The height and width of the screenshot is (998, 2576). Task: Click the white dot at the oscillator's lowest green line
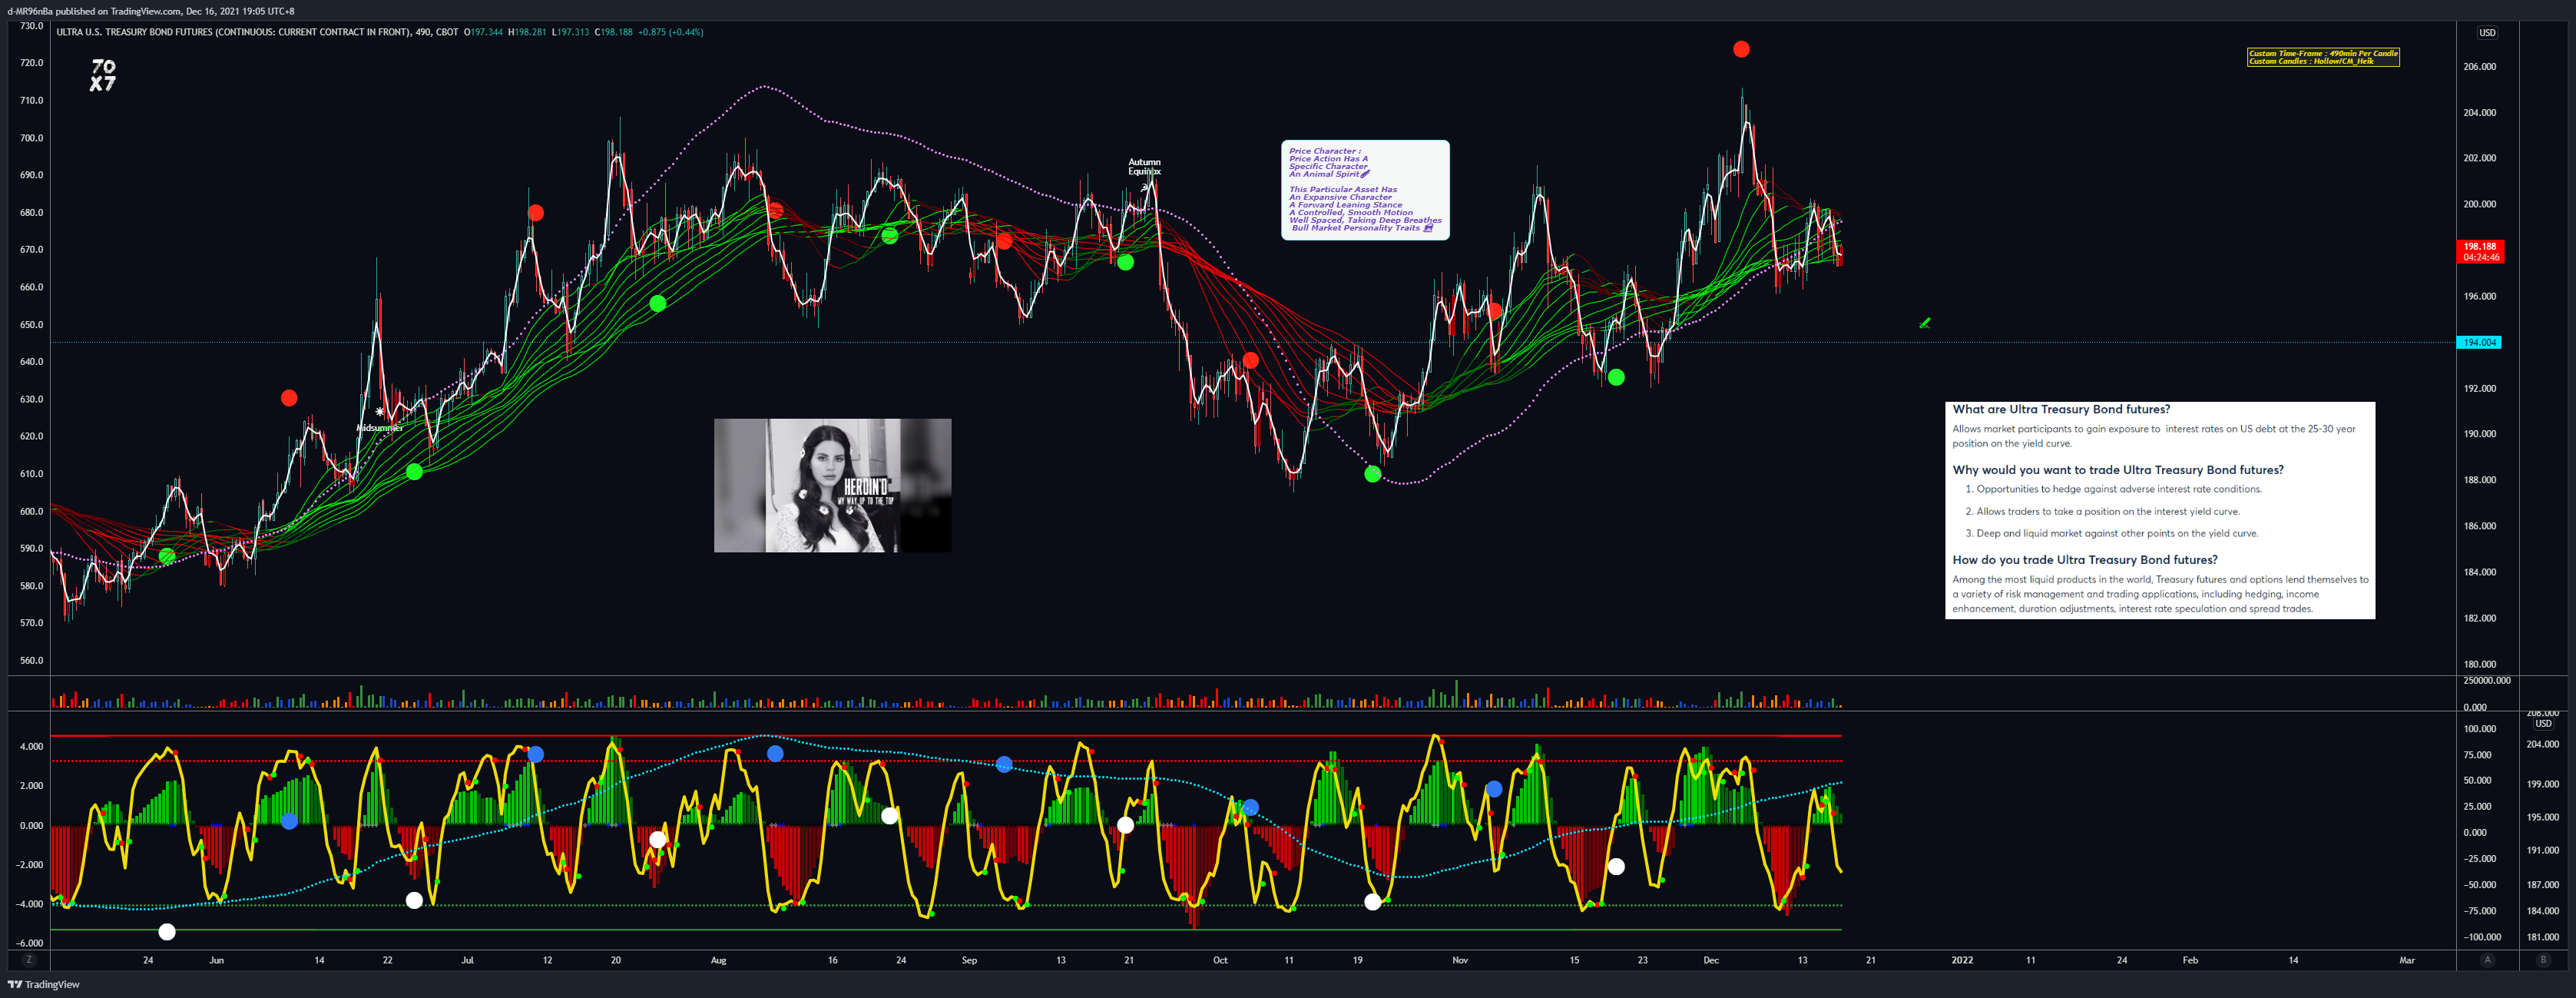[x=167, y=932]
